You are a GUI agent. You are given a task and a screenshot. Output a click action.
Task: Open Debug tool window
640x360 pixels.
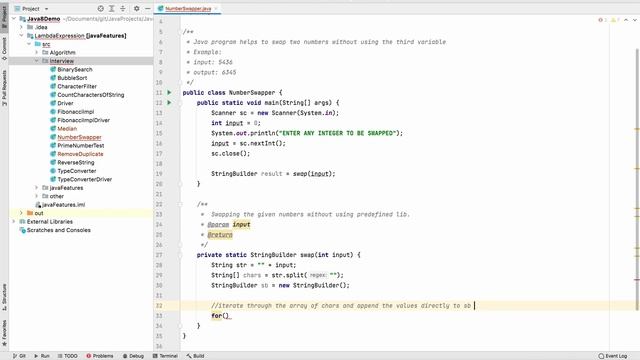point(133,356)
